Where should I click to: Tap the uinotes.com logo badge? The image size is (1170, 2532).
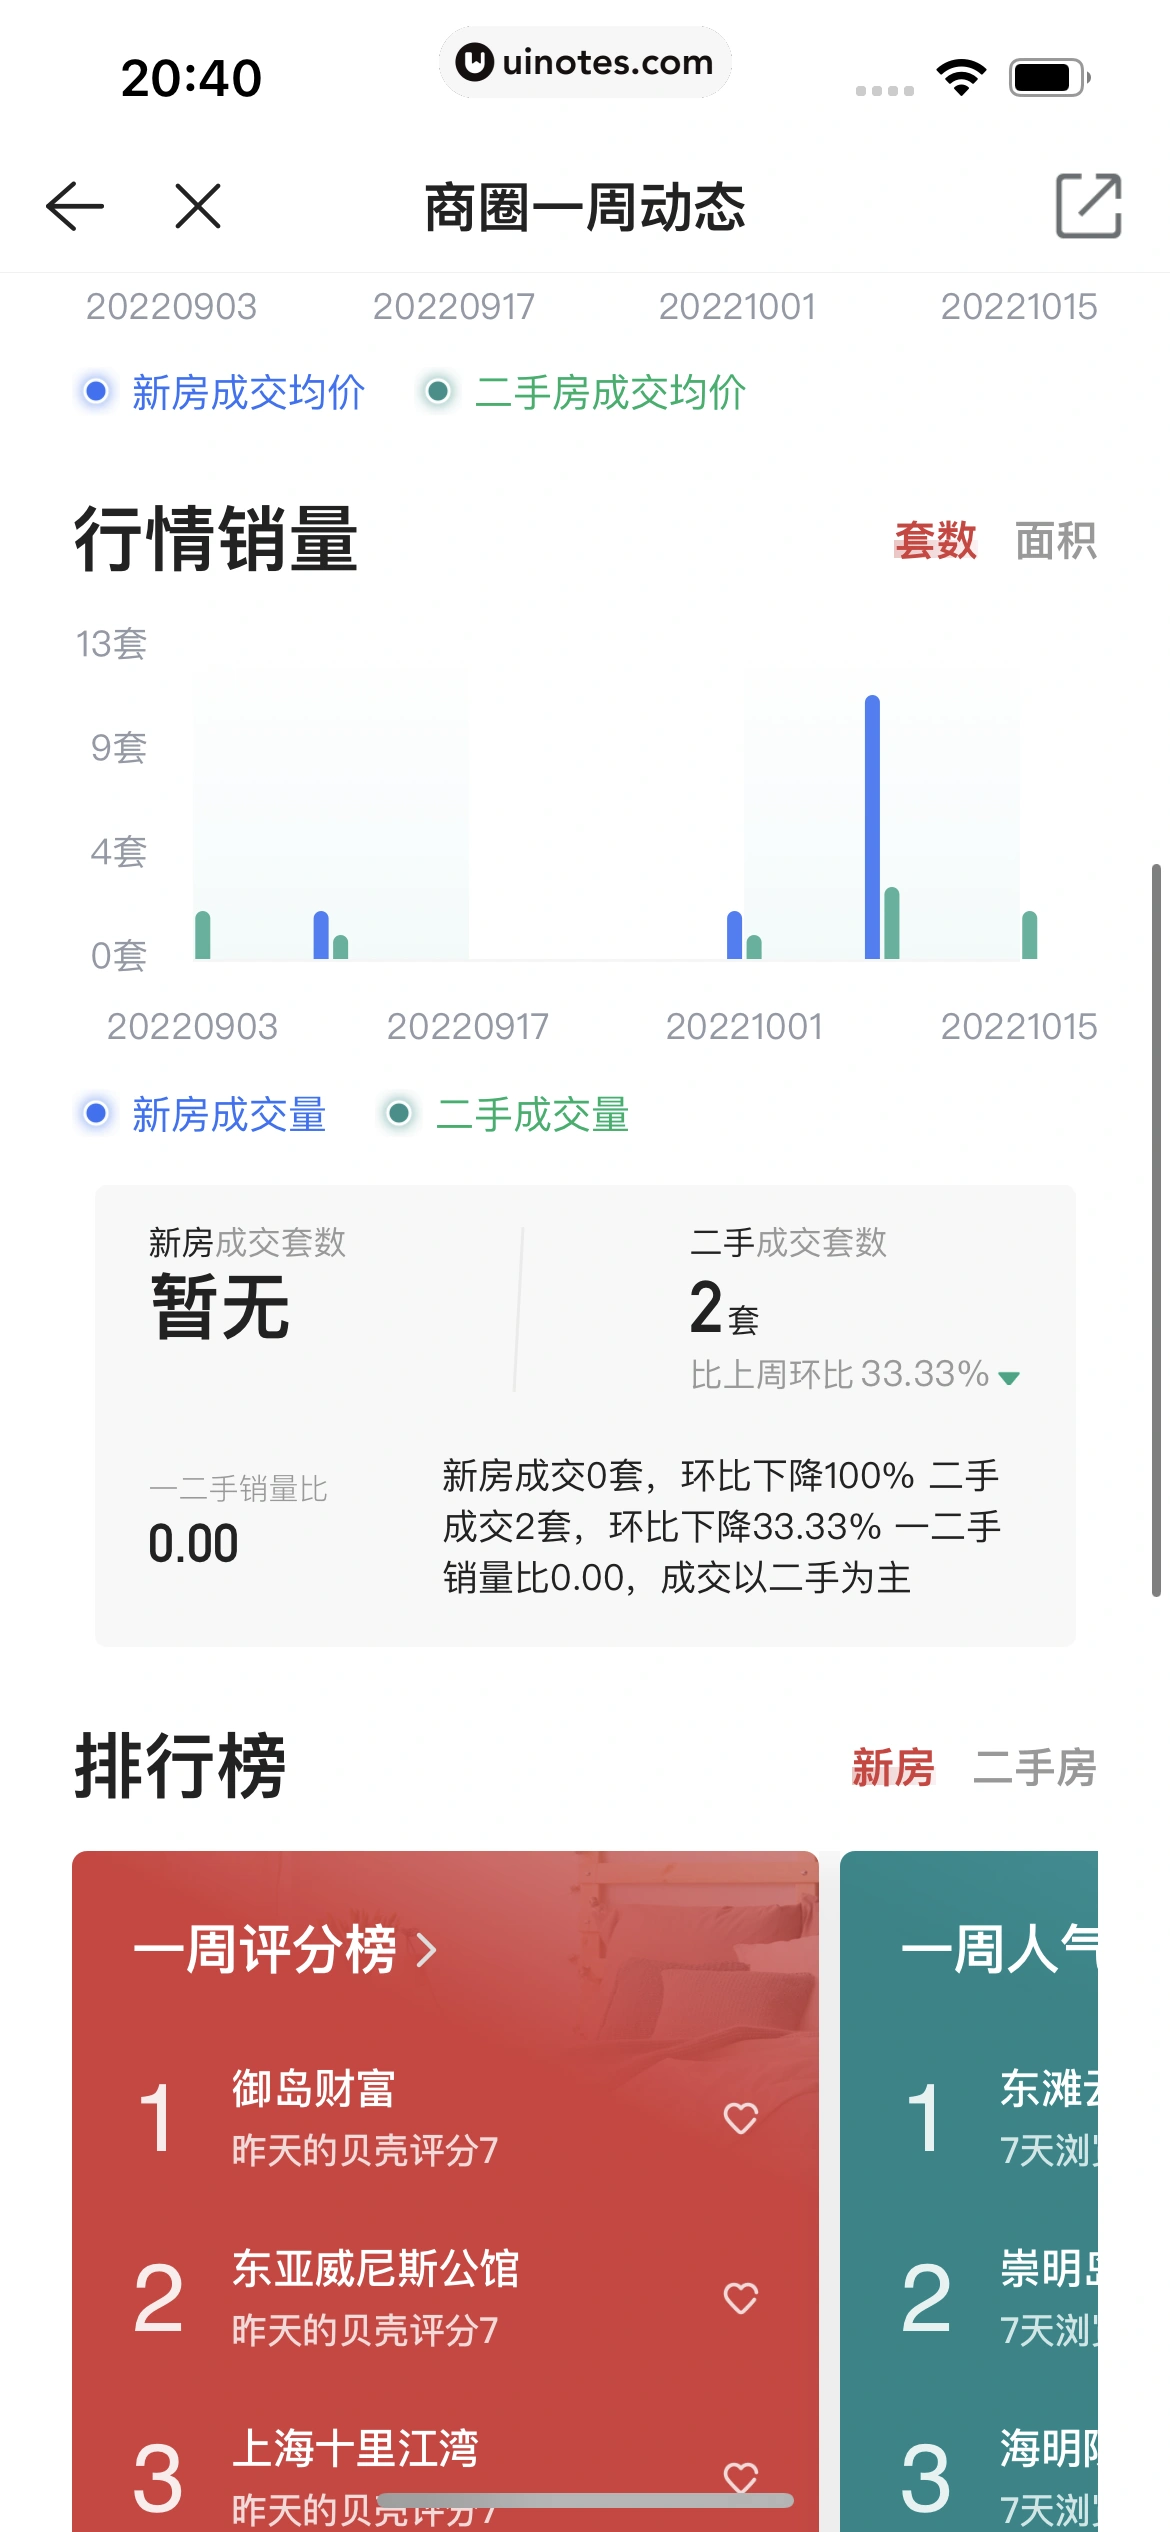point(585,62)
